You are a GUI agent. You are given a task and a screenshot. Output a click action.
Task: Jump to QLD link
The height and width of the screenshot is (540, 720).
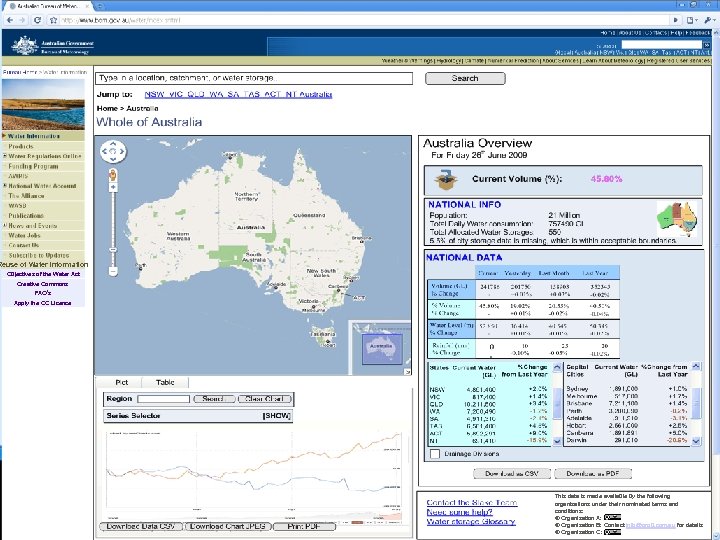(x=196, y=94)
